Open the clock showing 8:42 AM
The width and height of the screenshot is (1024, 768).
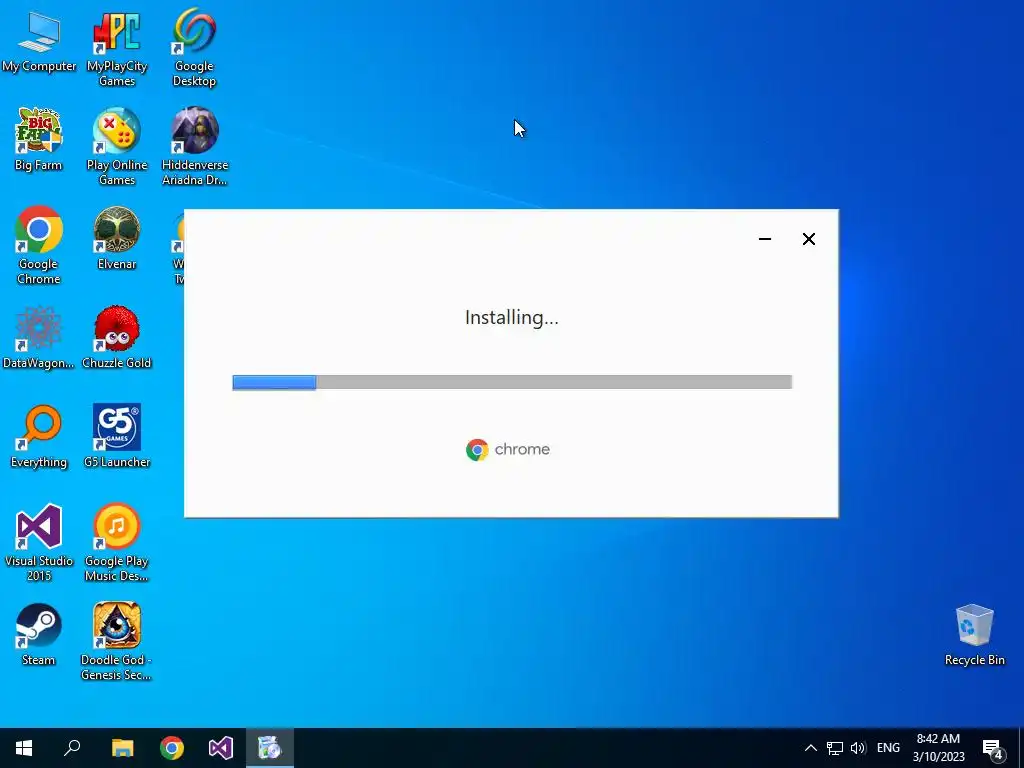pyautogui.click(x=938, y=748)
